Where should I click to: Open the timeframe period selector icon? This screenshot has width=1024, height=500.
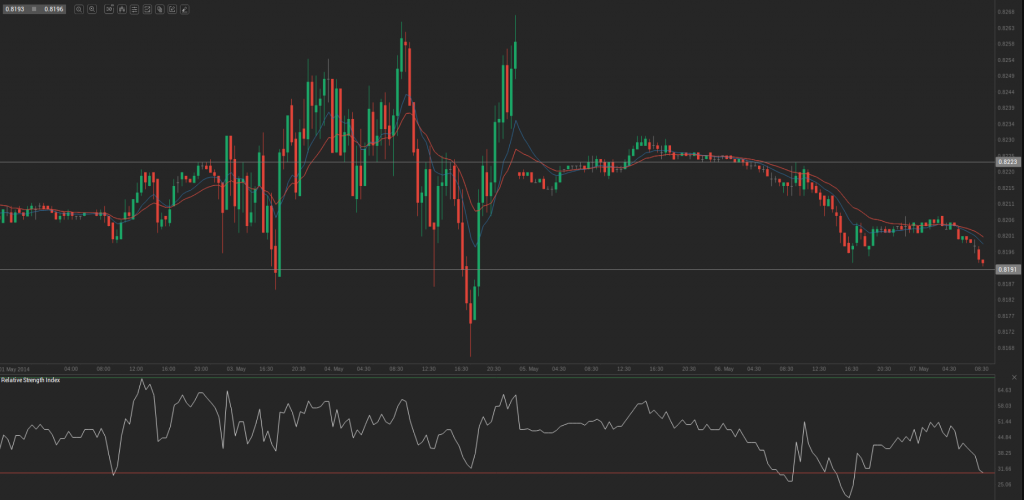(x=109, y=9)
